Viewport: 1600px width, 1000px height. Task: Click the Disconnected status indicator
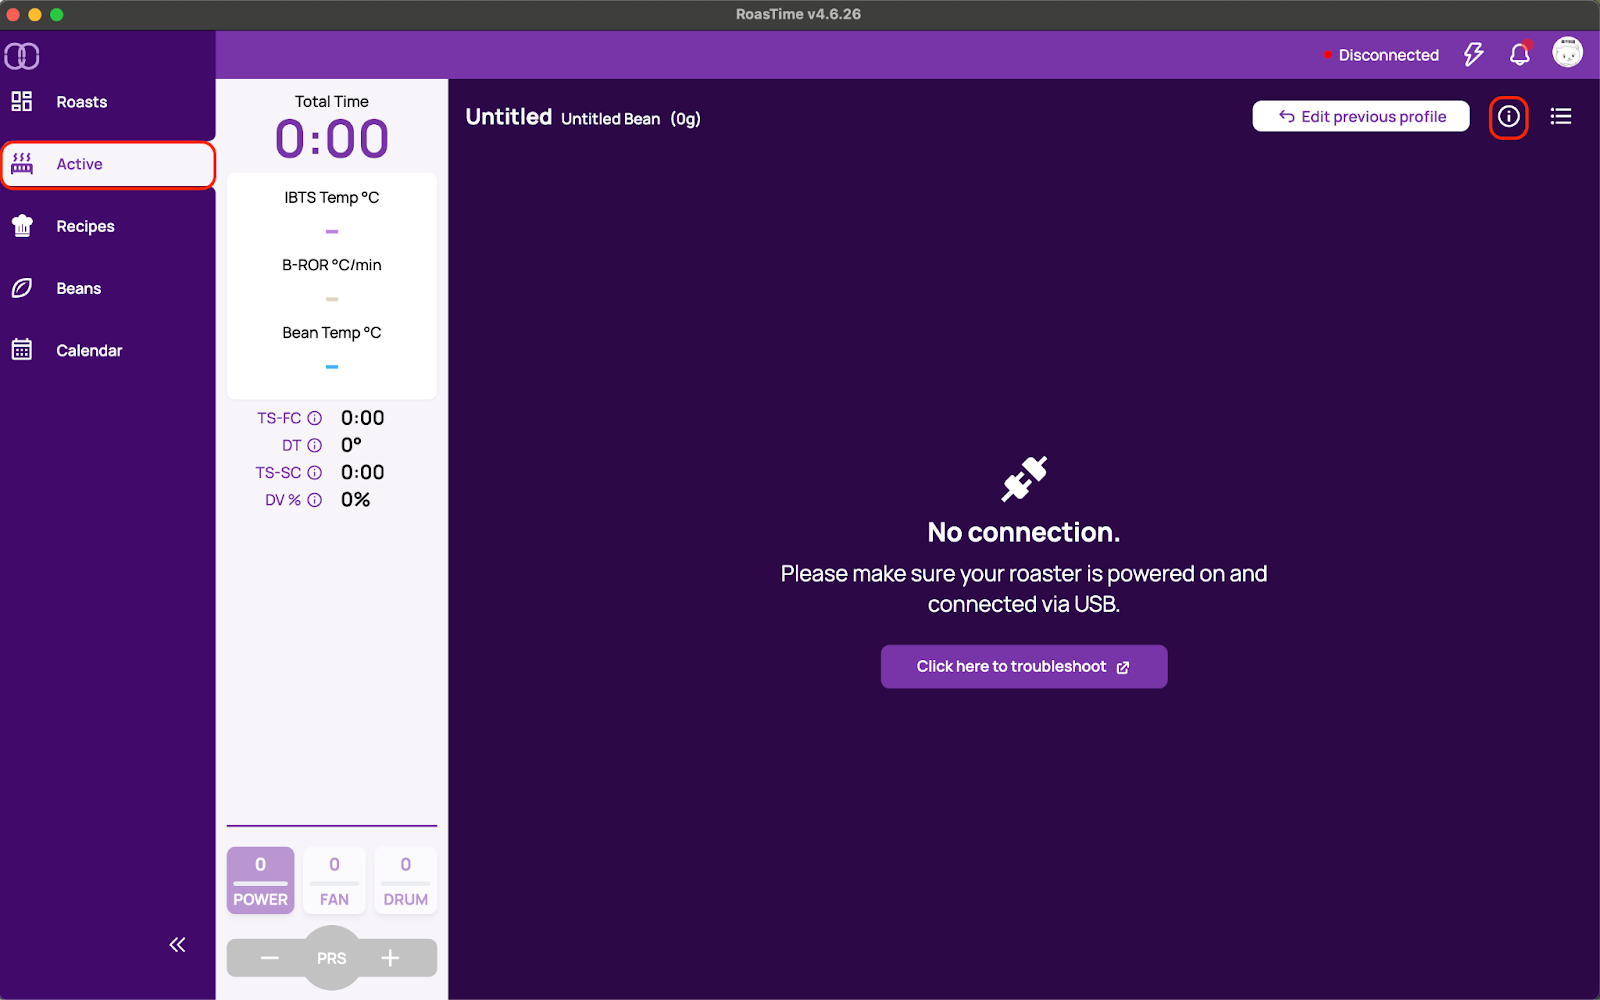[x=1381, y=55]
